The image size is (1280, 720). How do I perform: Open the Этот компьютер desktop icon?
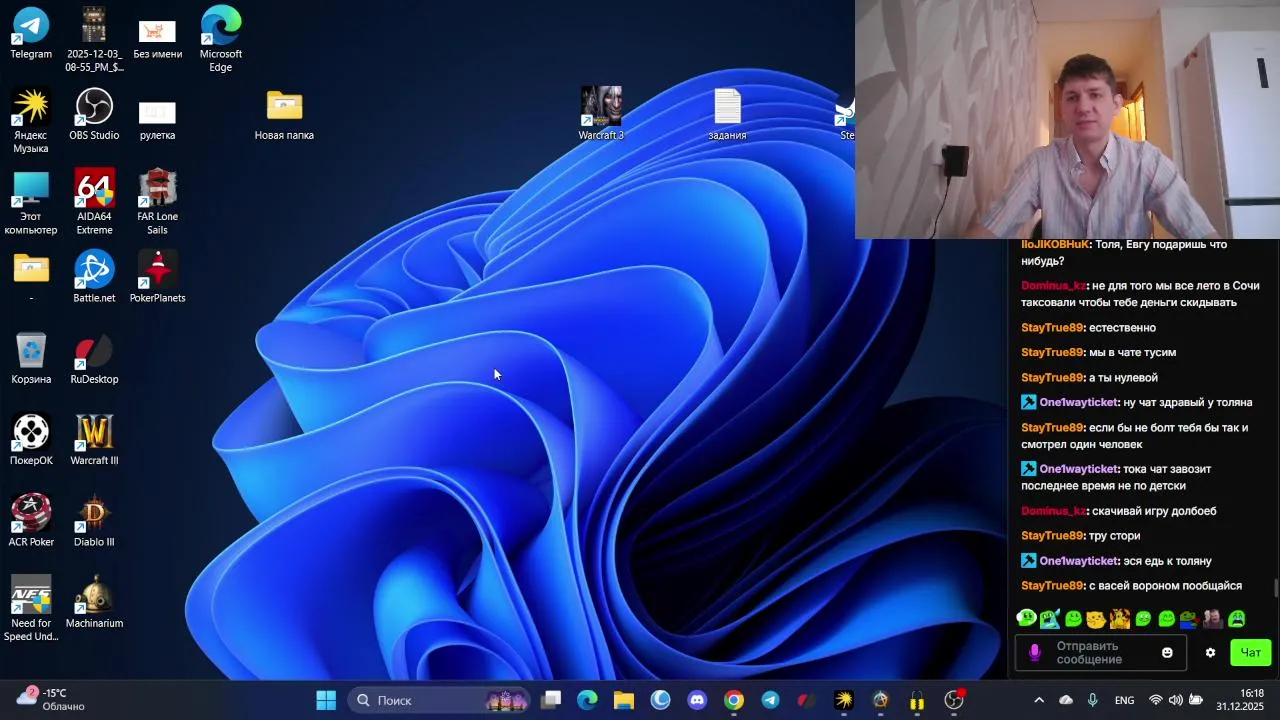(31, 202)
